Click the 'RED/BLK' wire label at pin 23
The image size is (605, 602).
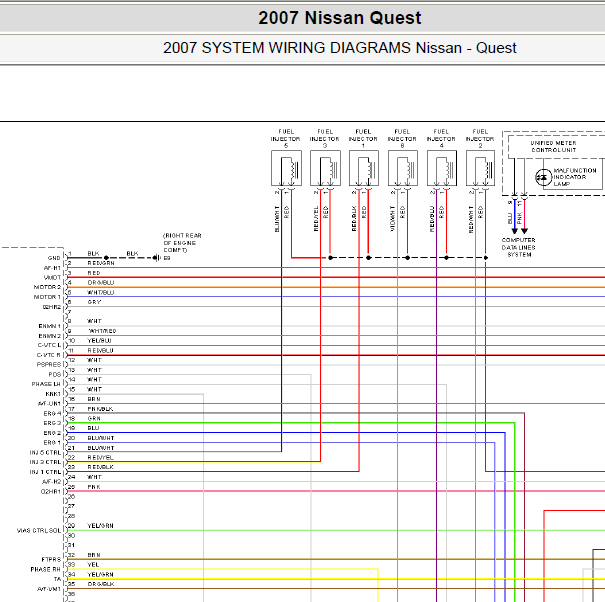(100, 467)
